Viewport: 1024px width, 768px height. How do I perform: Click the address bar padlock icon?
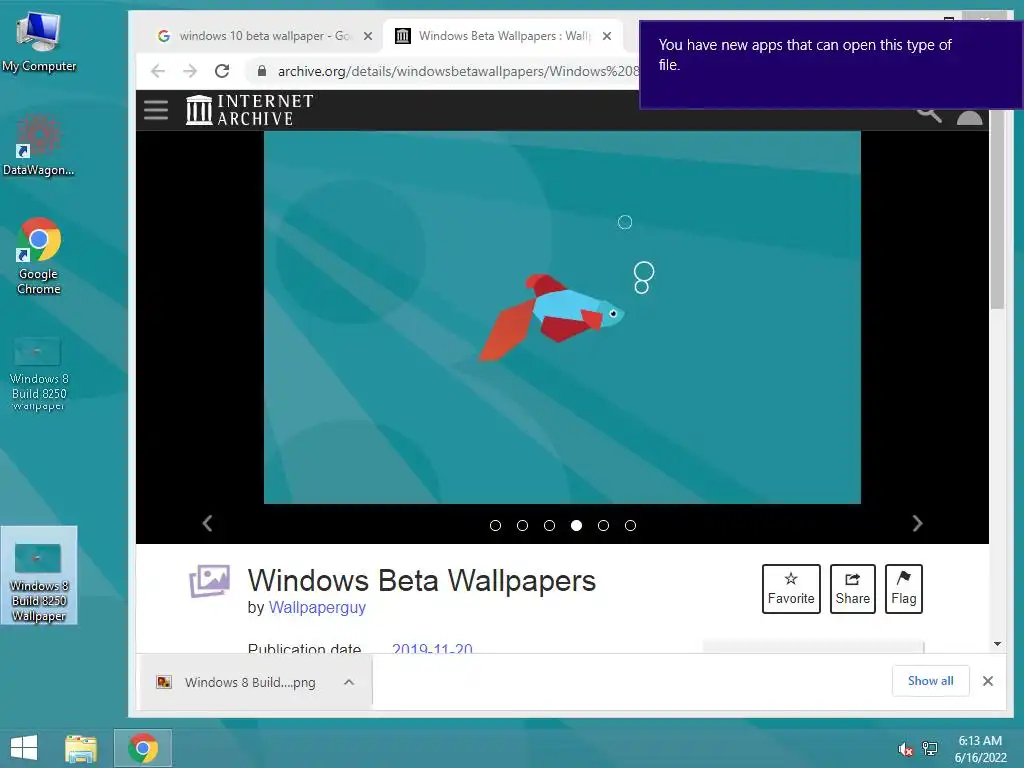click(262, 71)
